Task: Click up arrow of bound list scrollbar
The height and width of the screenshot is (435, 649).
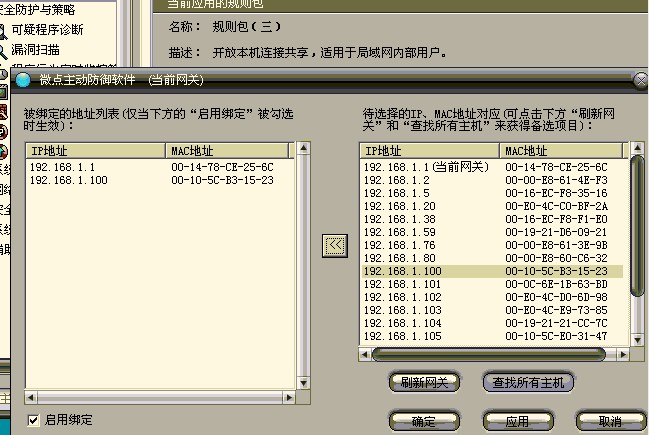Action: click(303, 148)
